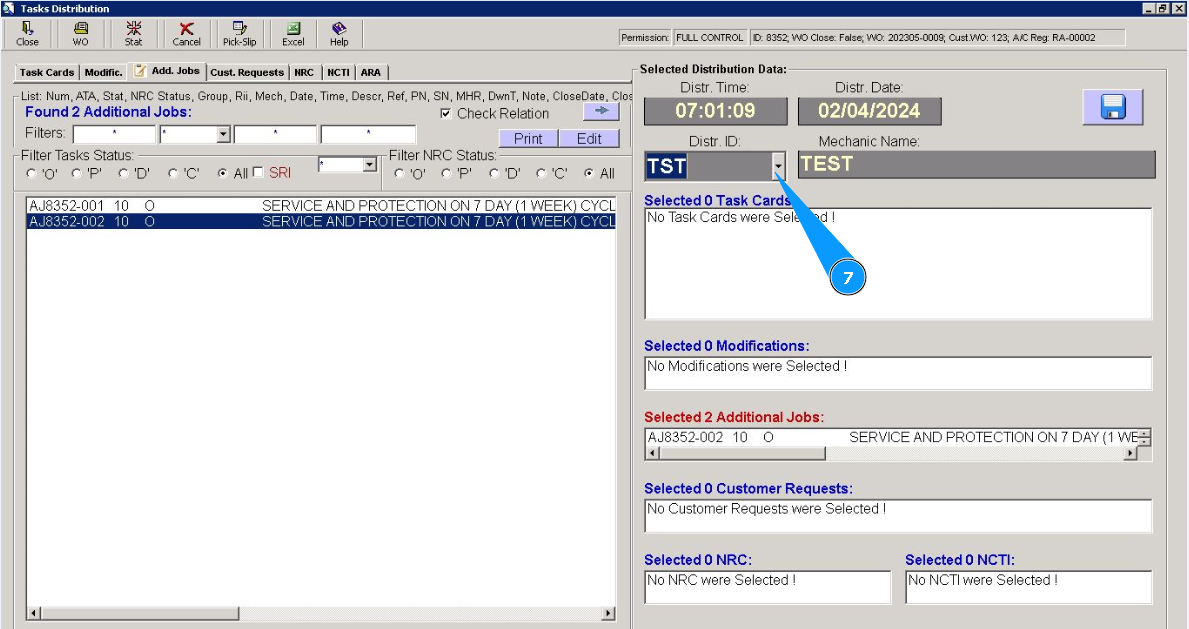Screen dimensions: 1189x629
Task: Click the fourth Filters input field
Action: tap(369, 135)
